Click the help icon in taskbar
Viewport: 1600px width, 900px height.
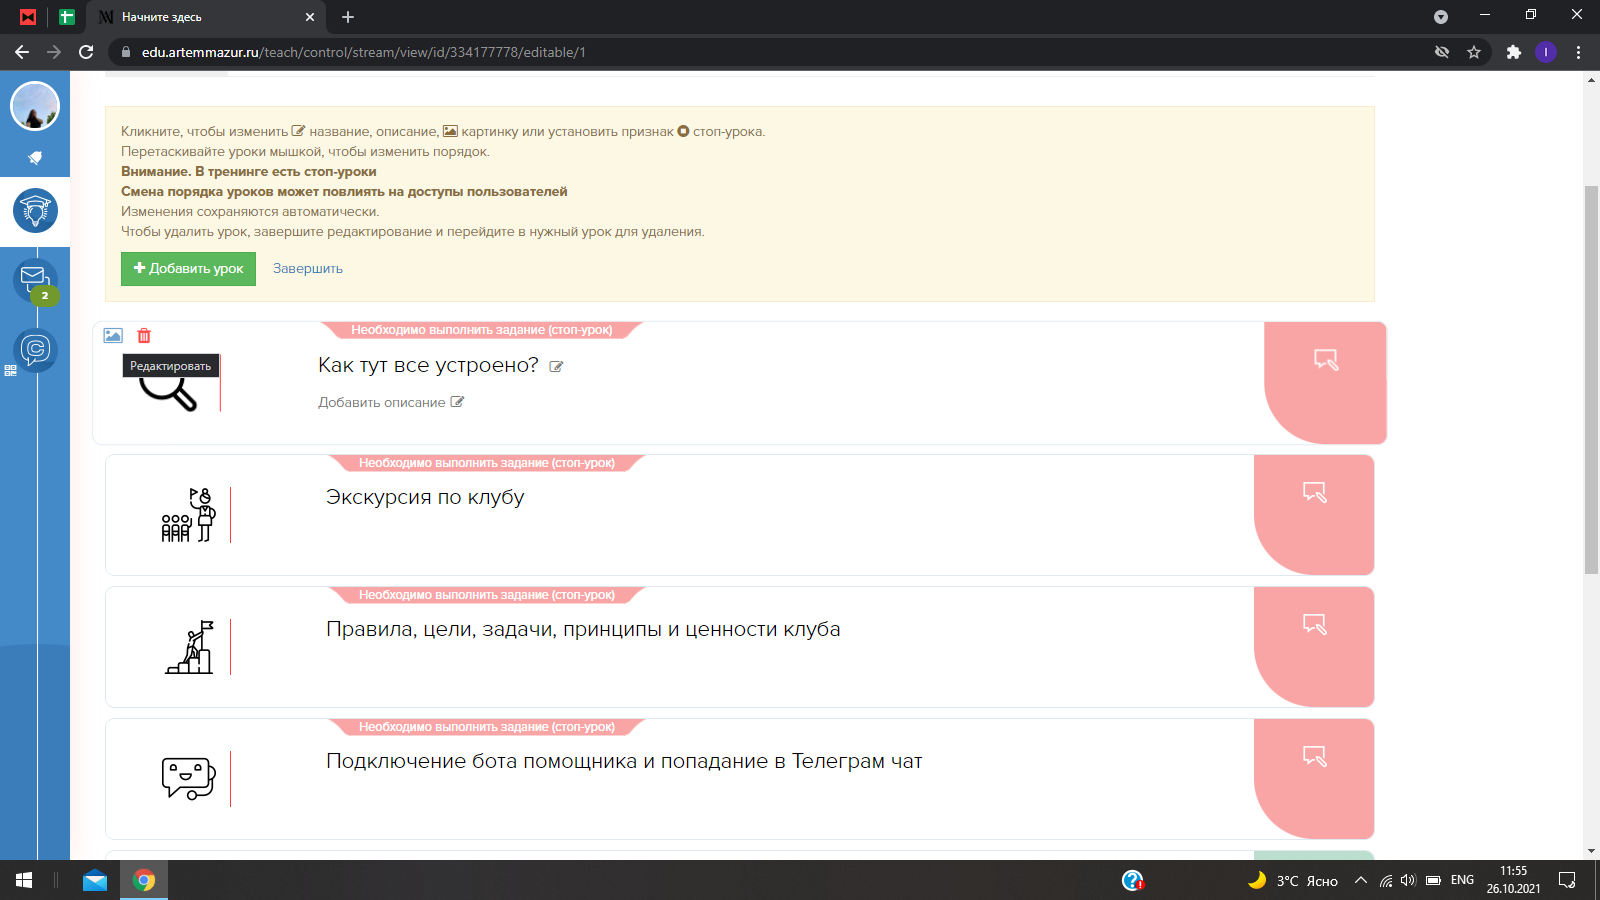[x=1132, y=880]
